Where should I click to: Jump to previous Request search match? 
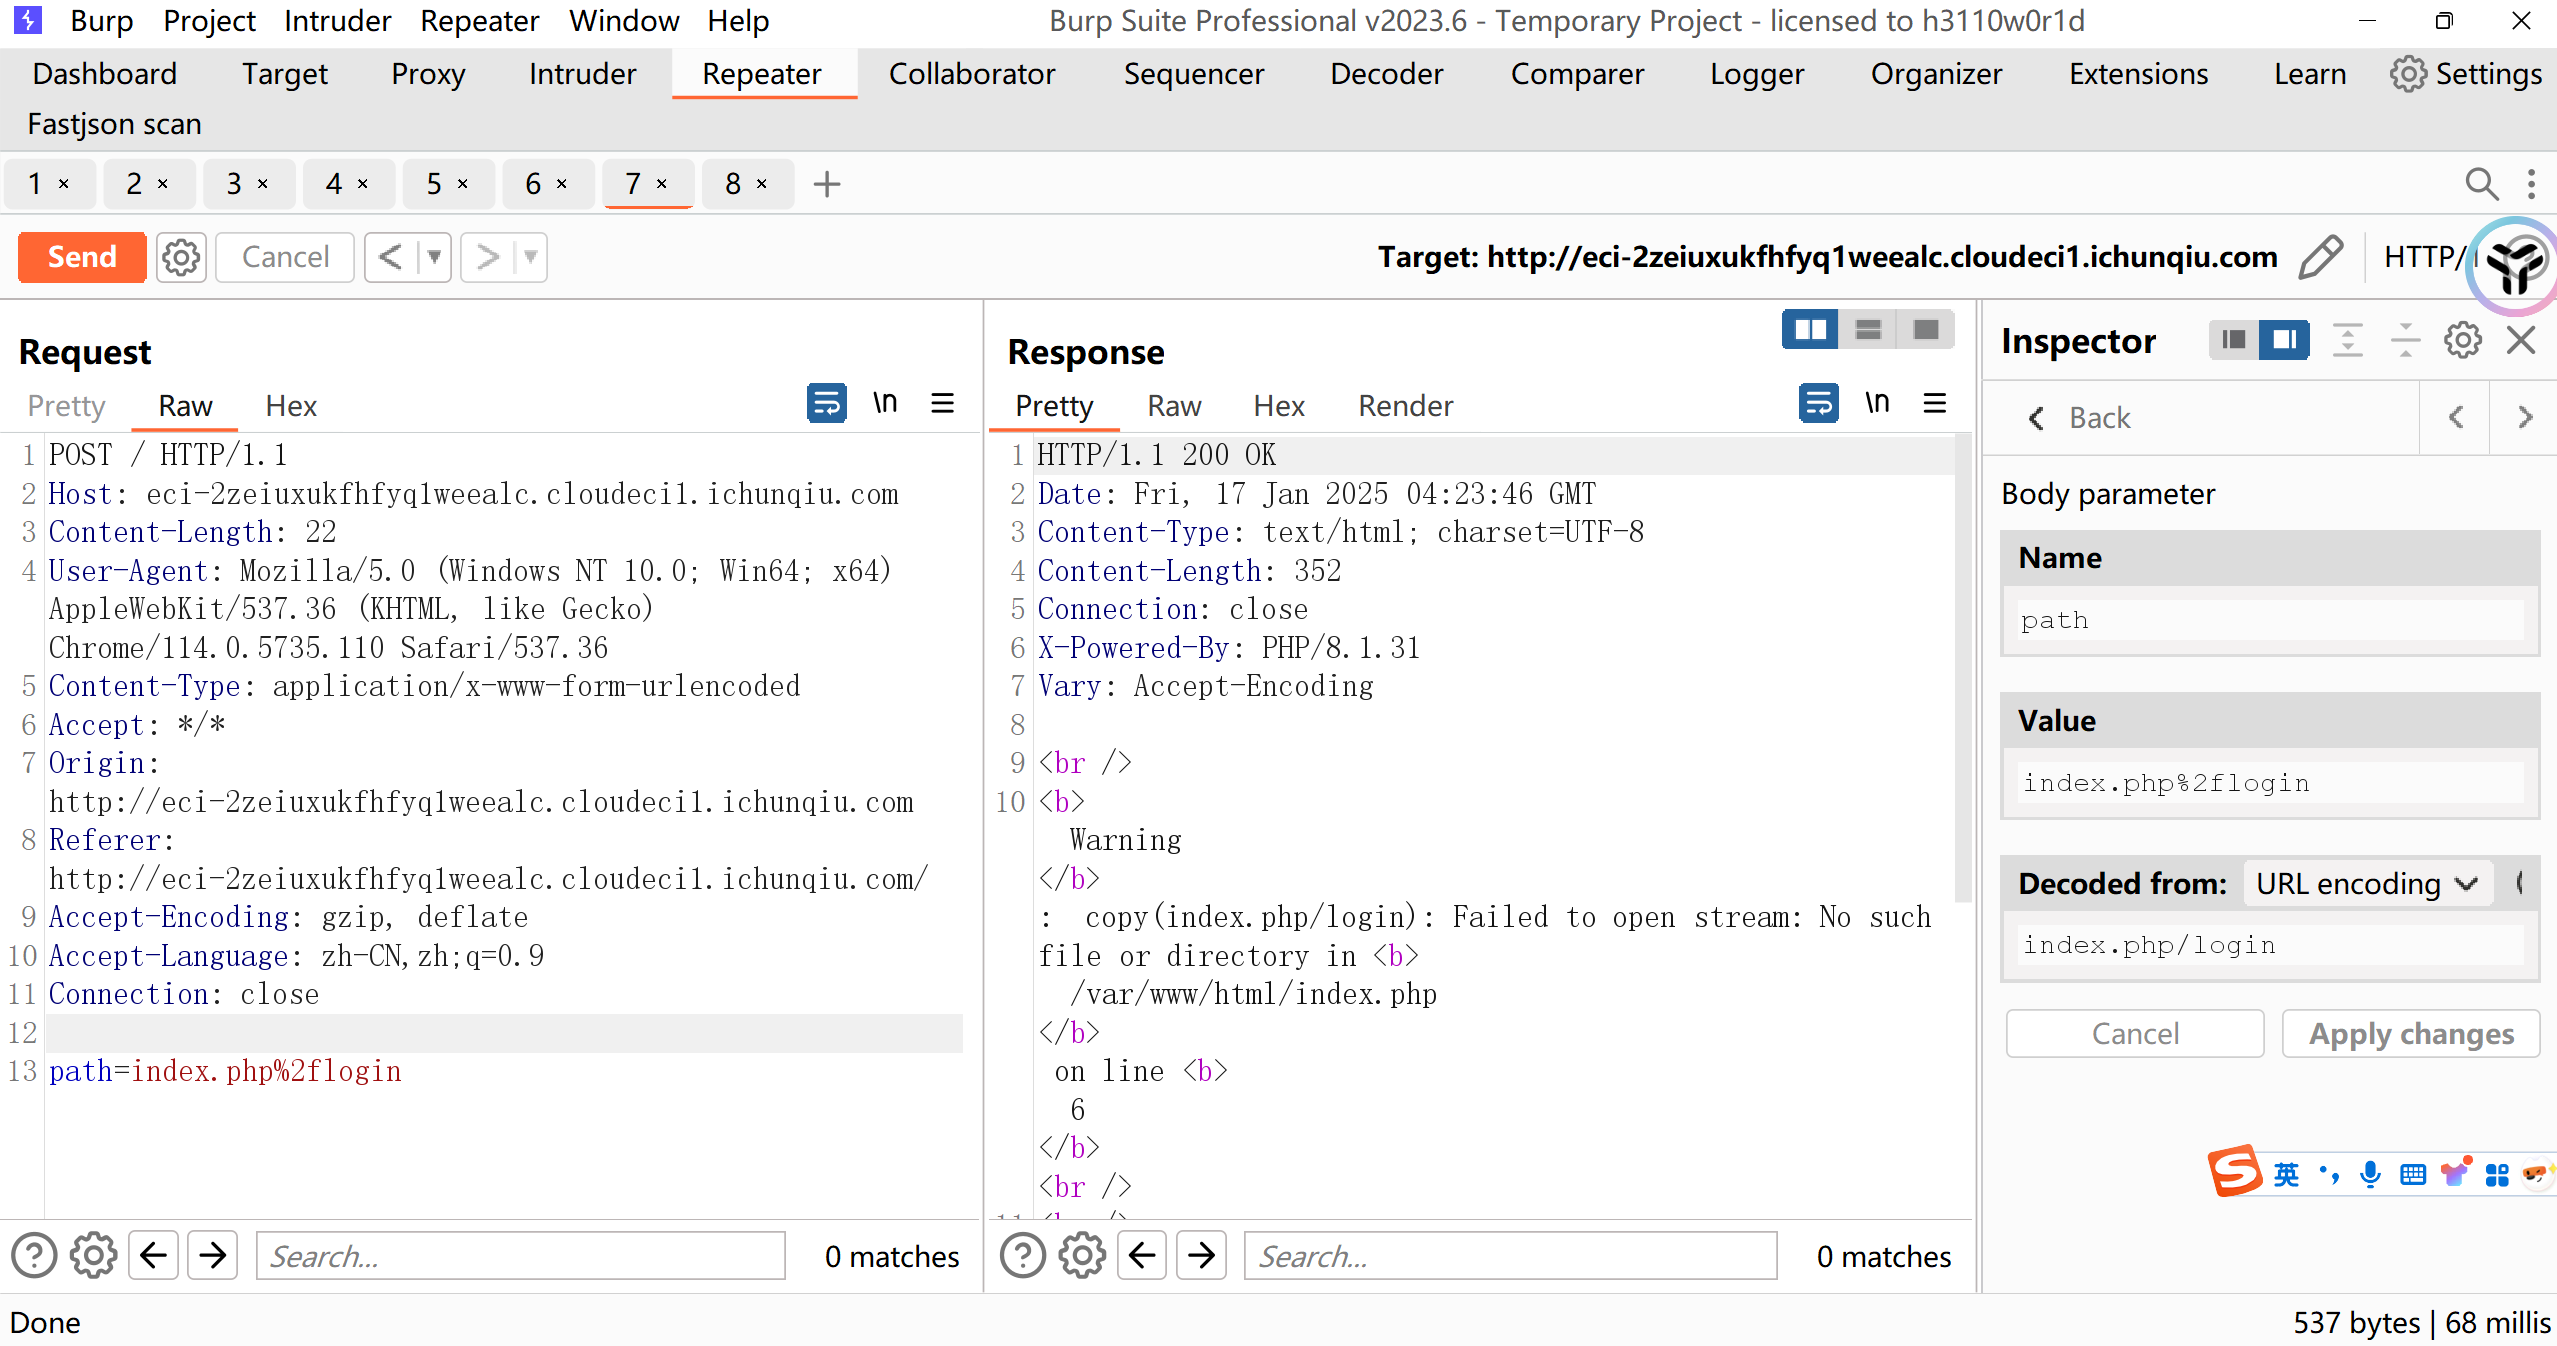[x=153, y=1256]
